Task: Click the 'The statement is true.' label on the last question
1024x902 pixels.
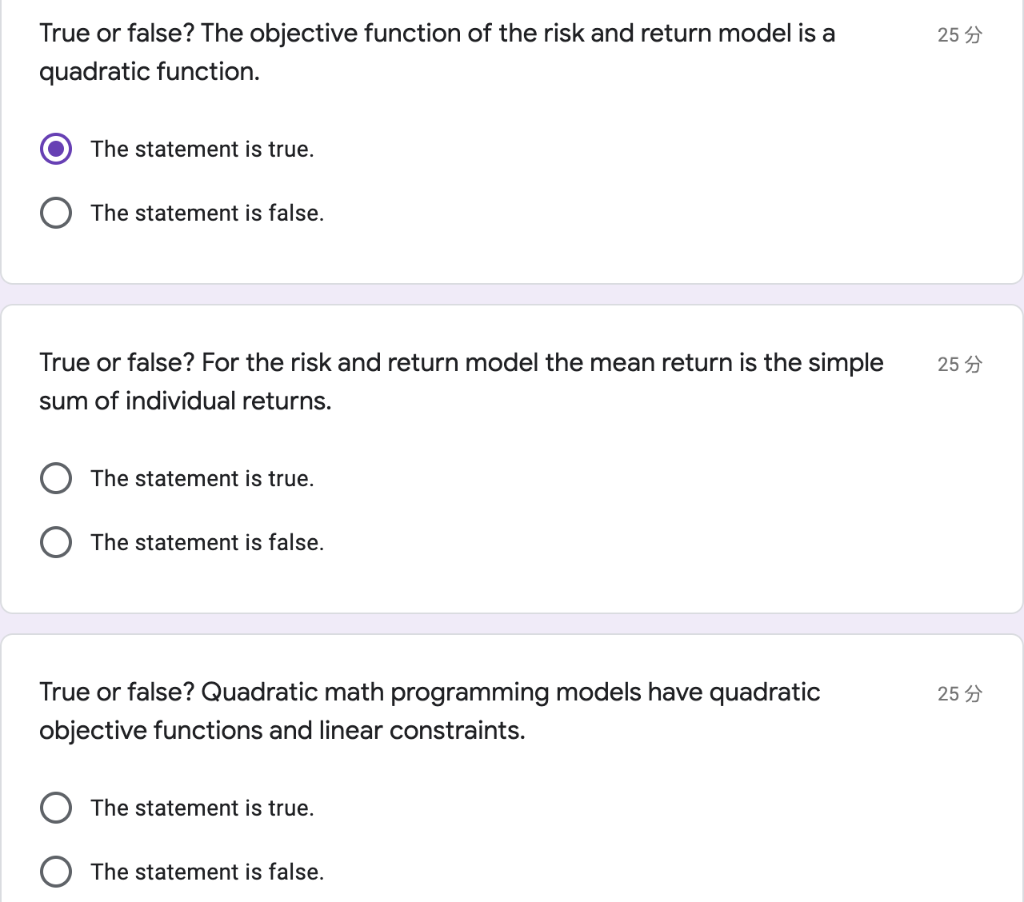Action: tap(201, 807)
